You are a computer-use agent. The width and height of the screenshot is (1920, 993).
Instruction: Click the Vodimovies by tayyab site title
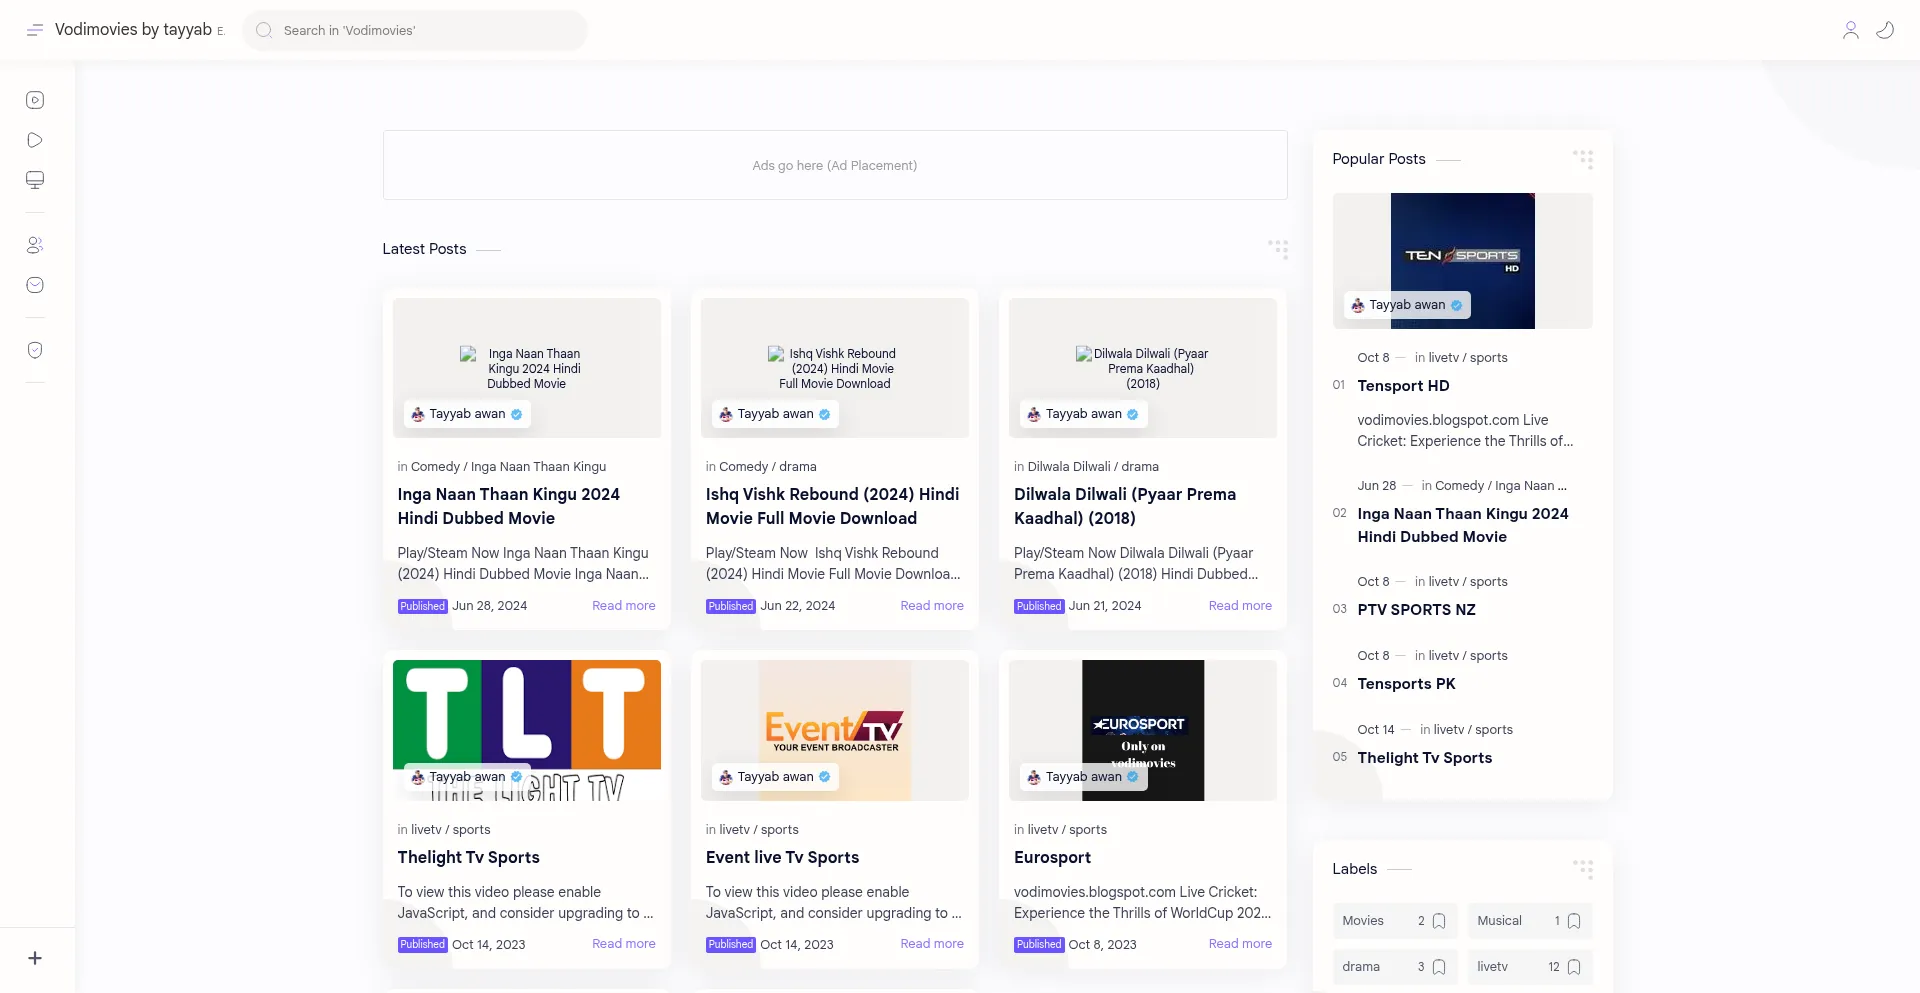[133, 30]
